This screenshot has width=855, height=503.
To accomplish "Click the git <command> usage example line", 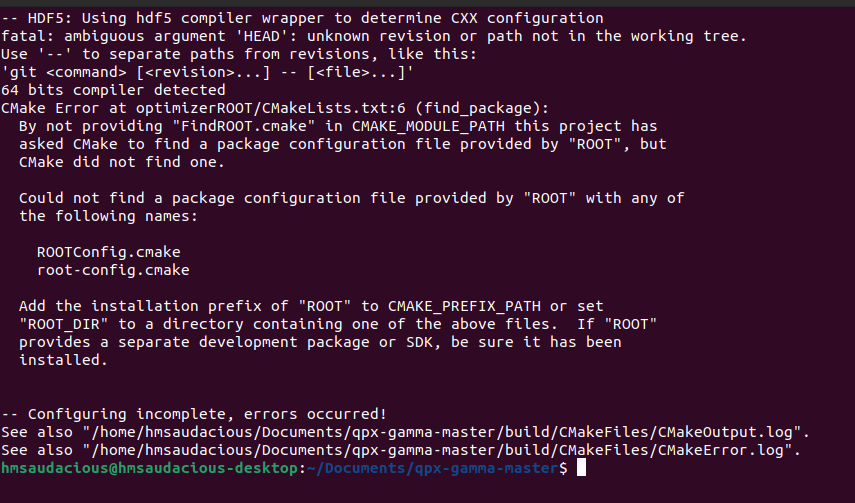I will point(208,72).
